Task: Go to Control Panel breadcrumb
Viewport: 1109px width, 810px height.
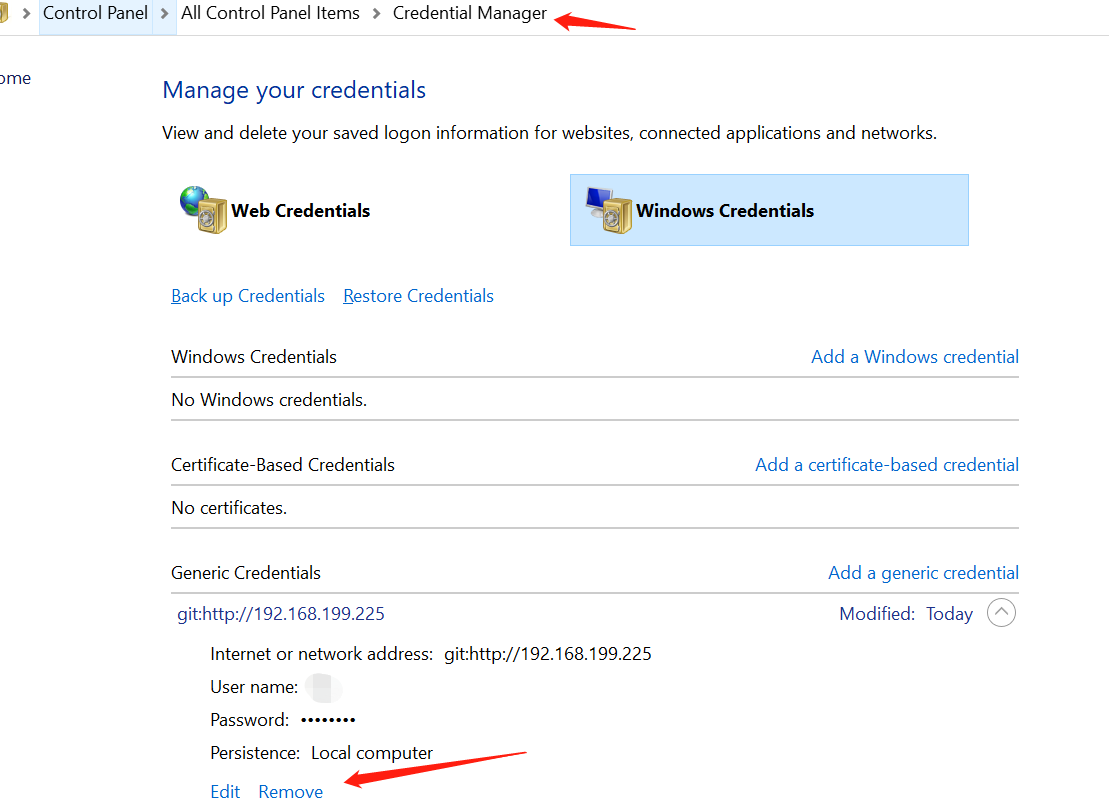Action: 95,13
